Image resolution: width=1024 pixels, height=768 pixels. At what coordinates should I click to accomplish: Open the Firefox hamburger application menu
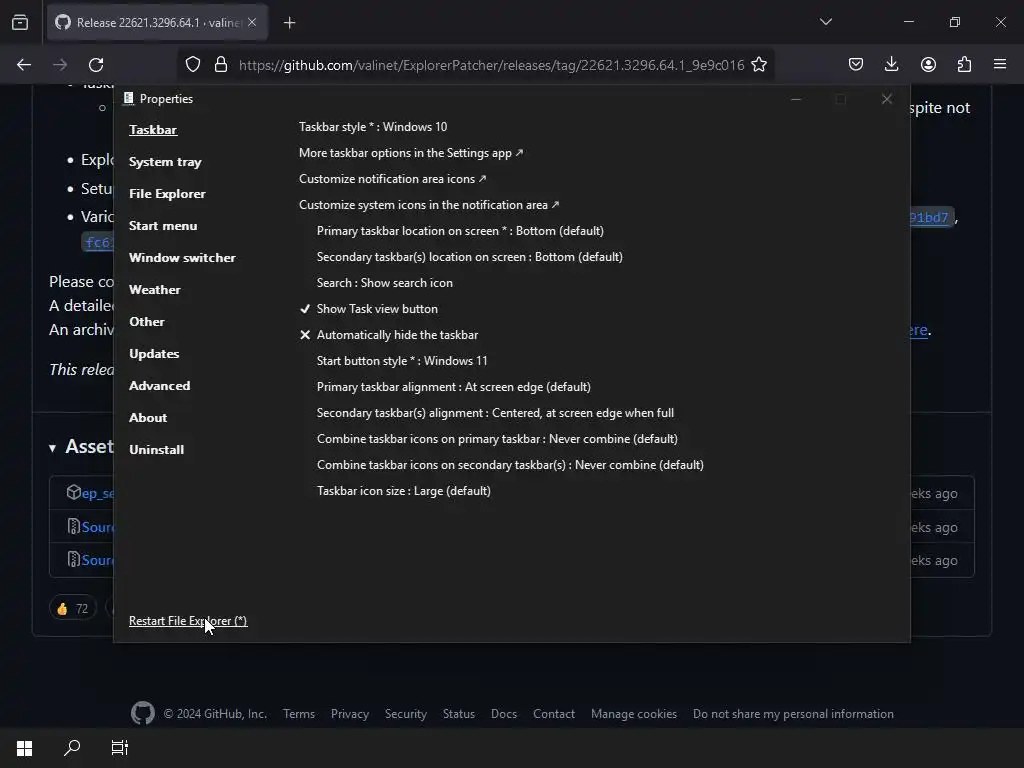[x=1000, y=65]
